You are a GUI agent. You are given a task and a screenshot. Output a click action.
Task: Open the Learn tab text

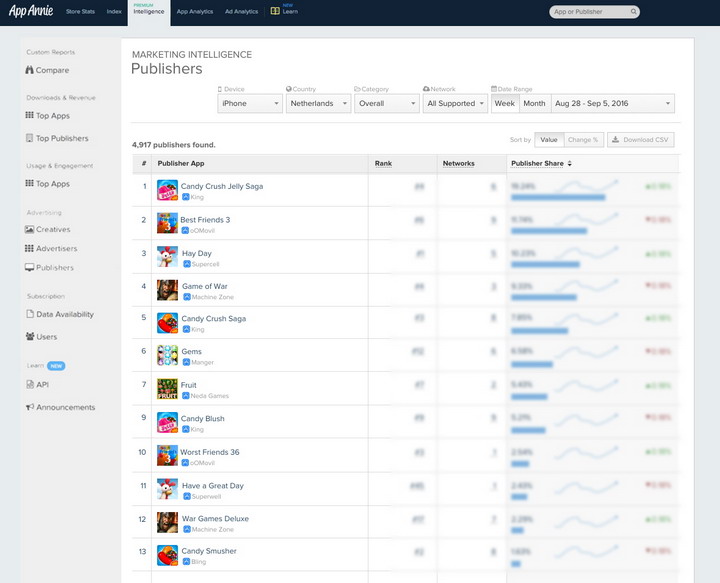290,11
